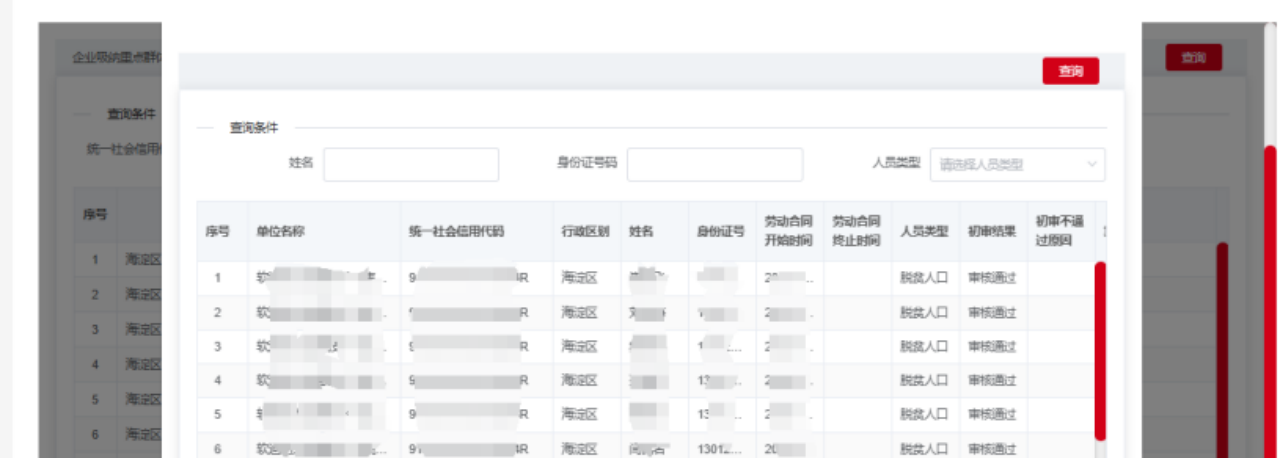Open the 人员类型 dropdown selector
1280x458 pixels.
point(1010,165)
